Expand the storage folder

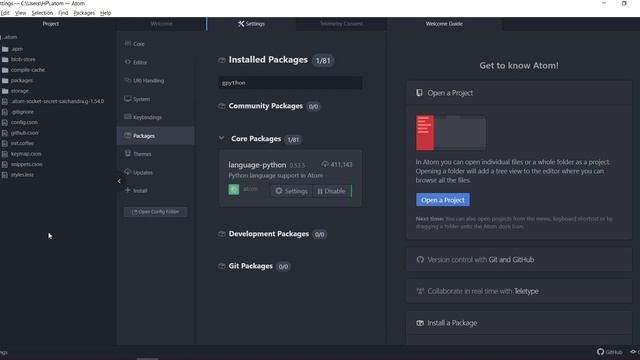click(x=20, y=91)
